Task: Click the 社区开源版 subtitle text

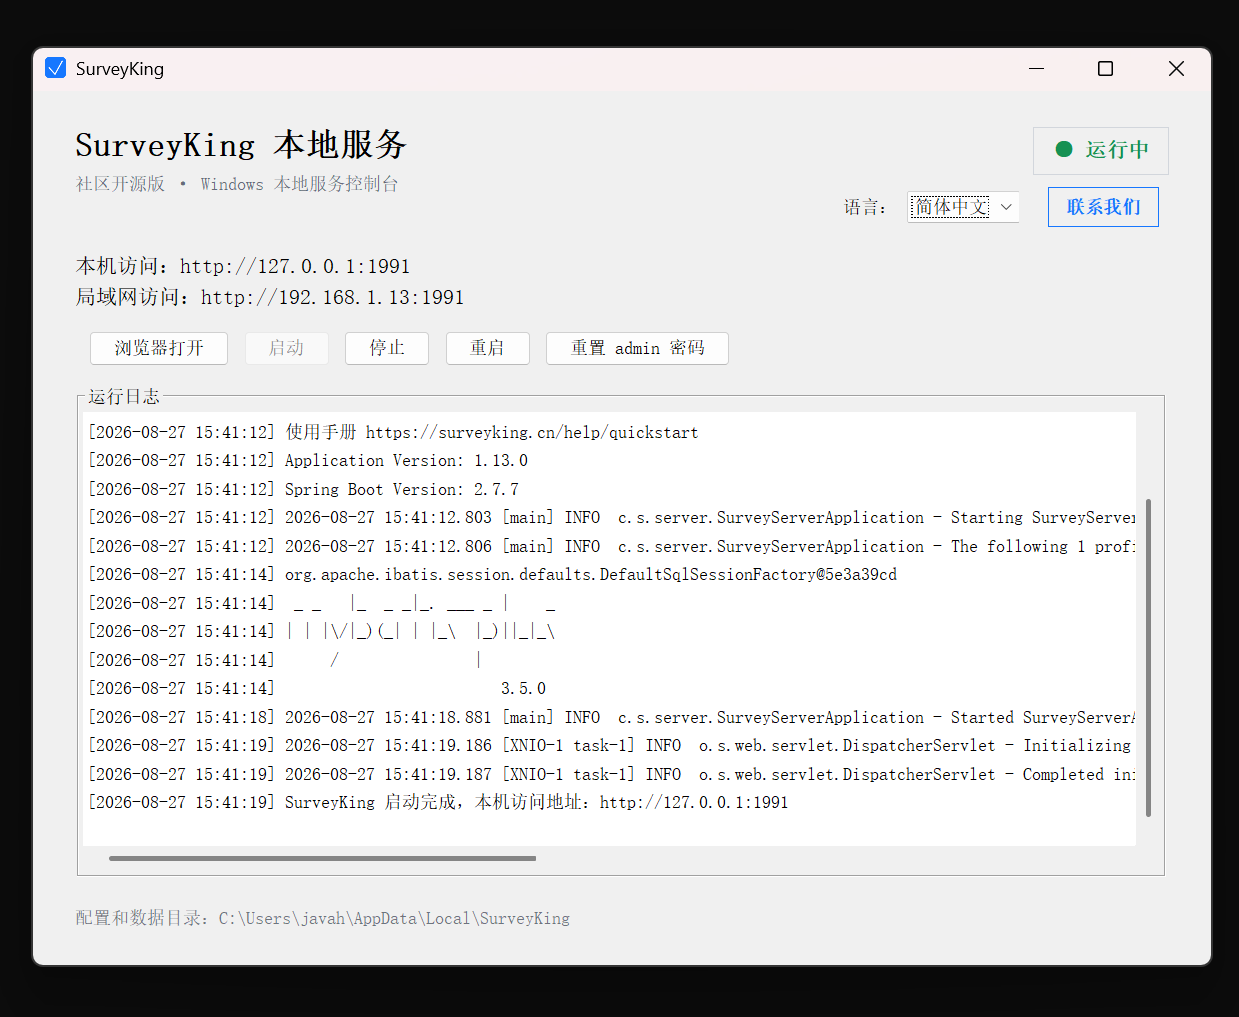Action: click(x=120, y=184)
